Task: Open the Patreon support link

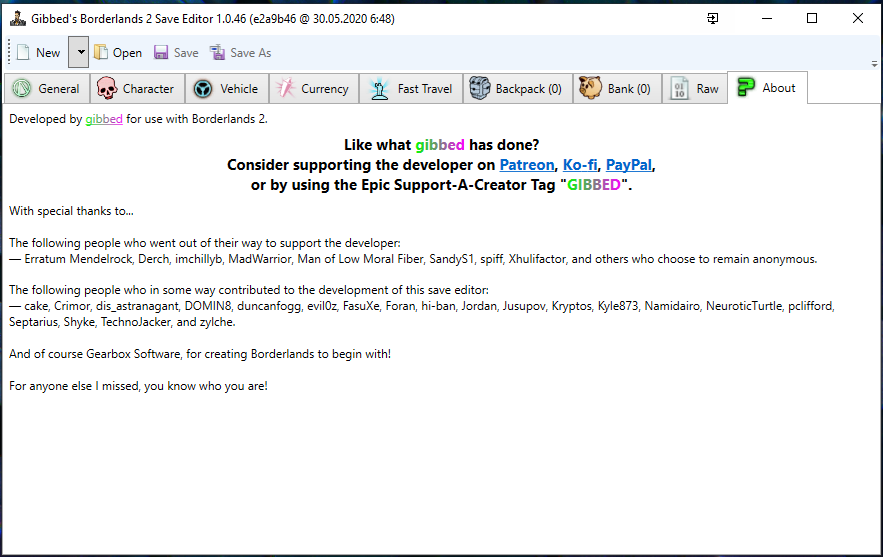Action: tap(527, 165)
